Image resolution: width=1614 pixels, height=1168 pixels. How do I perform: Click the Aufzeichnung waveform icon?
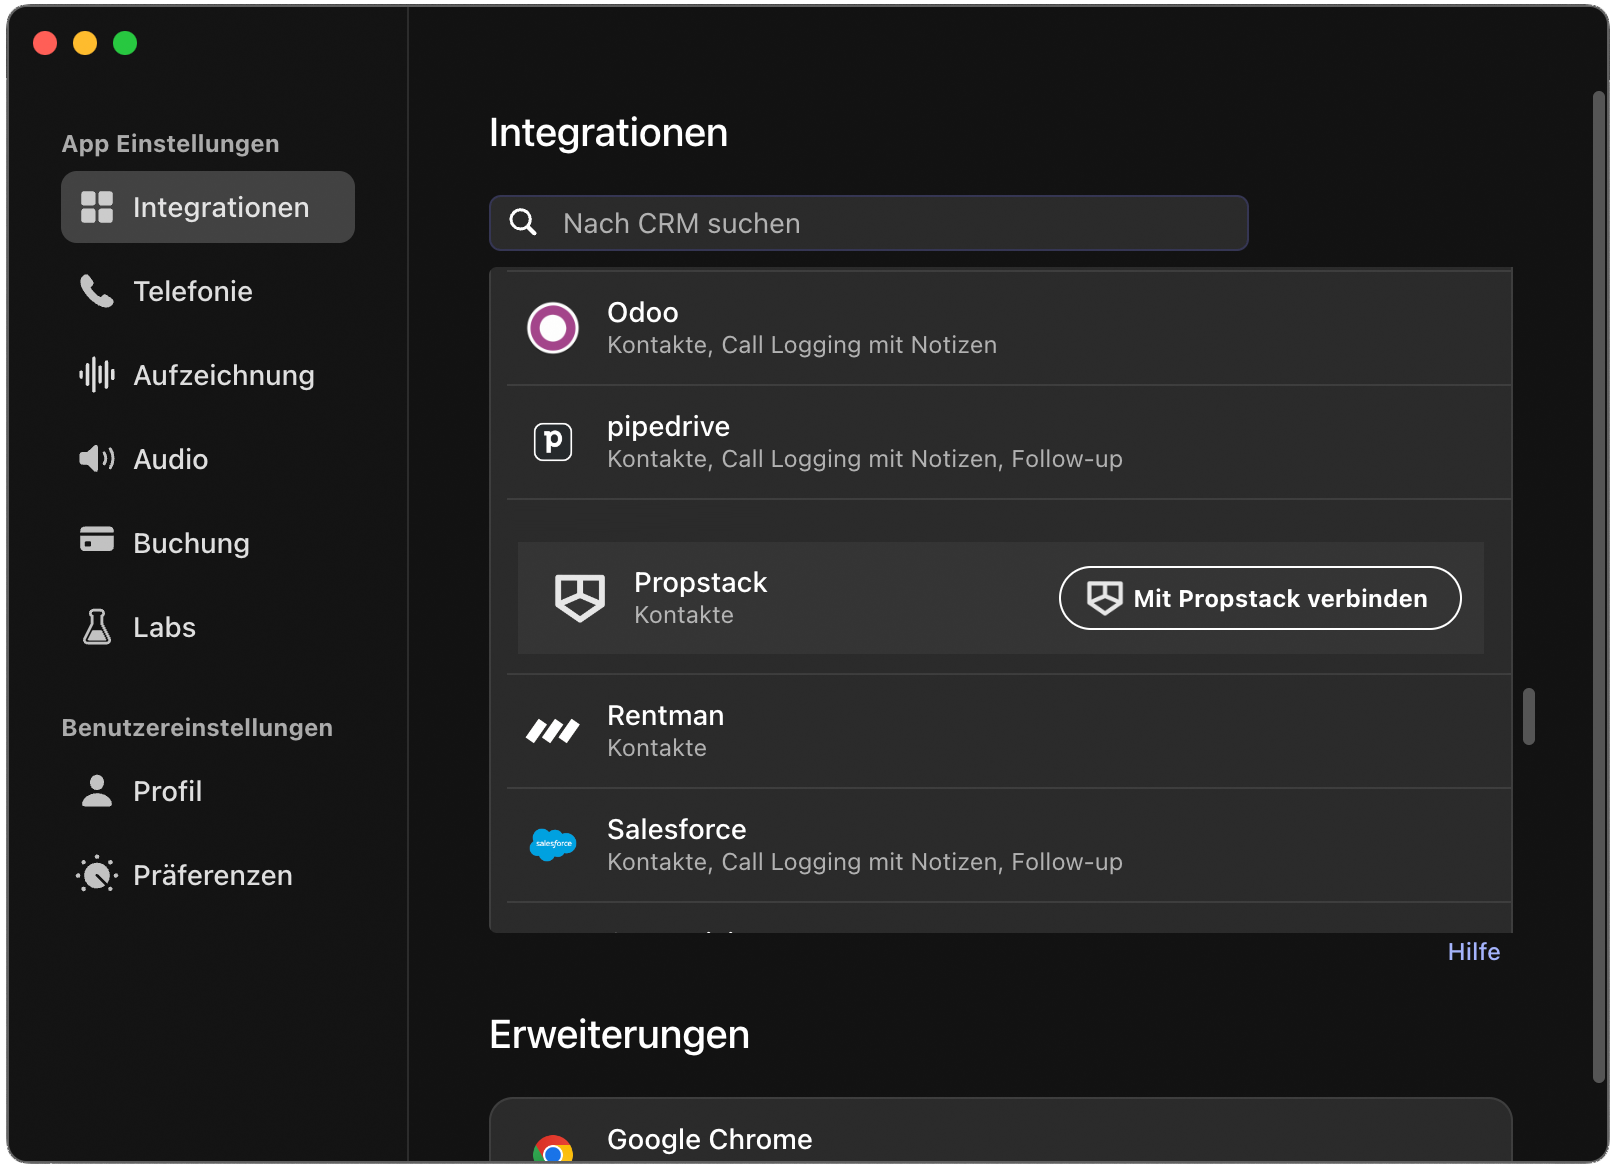97,375
